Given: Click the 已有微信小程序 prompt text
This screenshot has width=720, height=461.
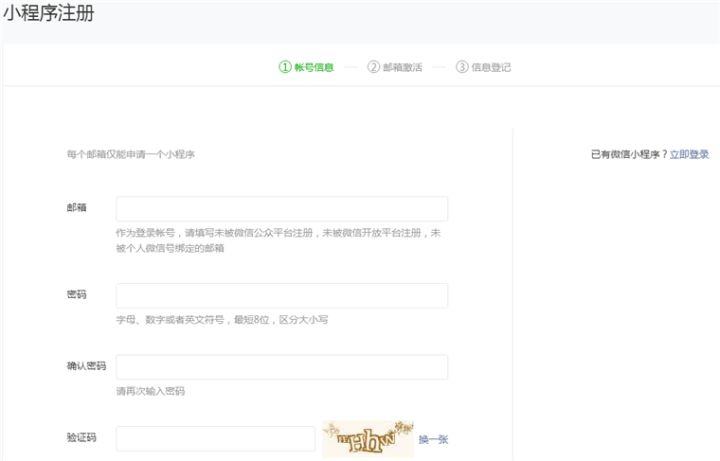Looking at the screenshot, I should (x=628, y=154).
